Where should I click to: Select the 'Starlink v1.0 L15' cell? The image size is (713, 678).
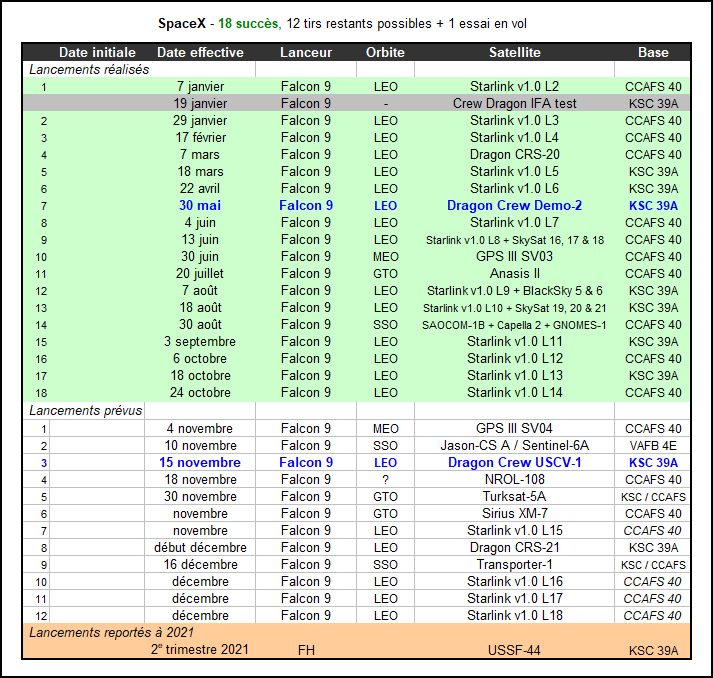tap(515, 531)
